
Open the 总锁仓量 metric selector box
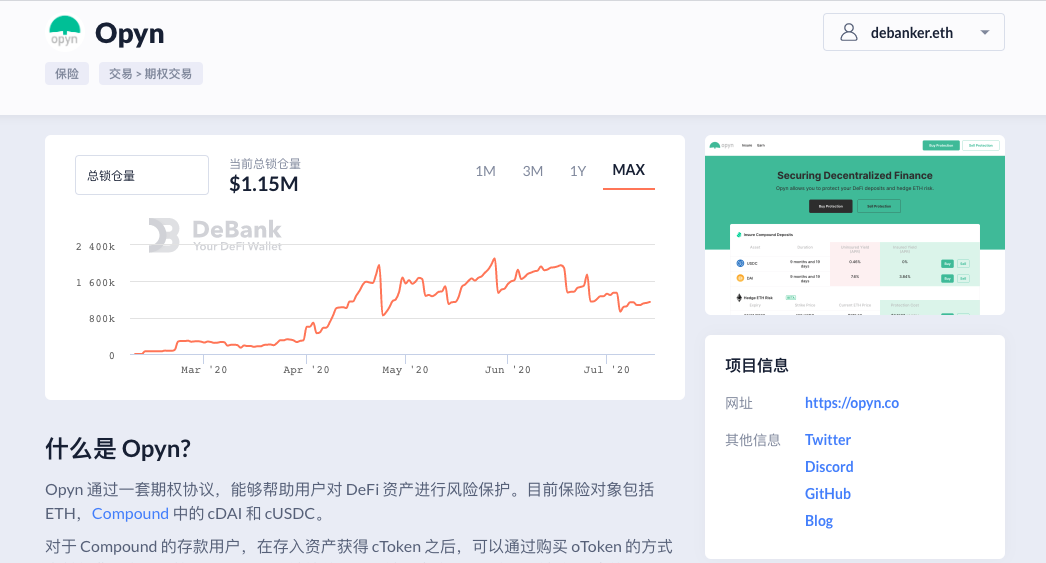pos(142,175)
